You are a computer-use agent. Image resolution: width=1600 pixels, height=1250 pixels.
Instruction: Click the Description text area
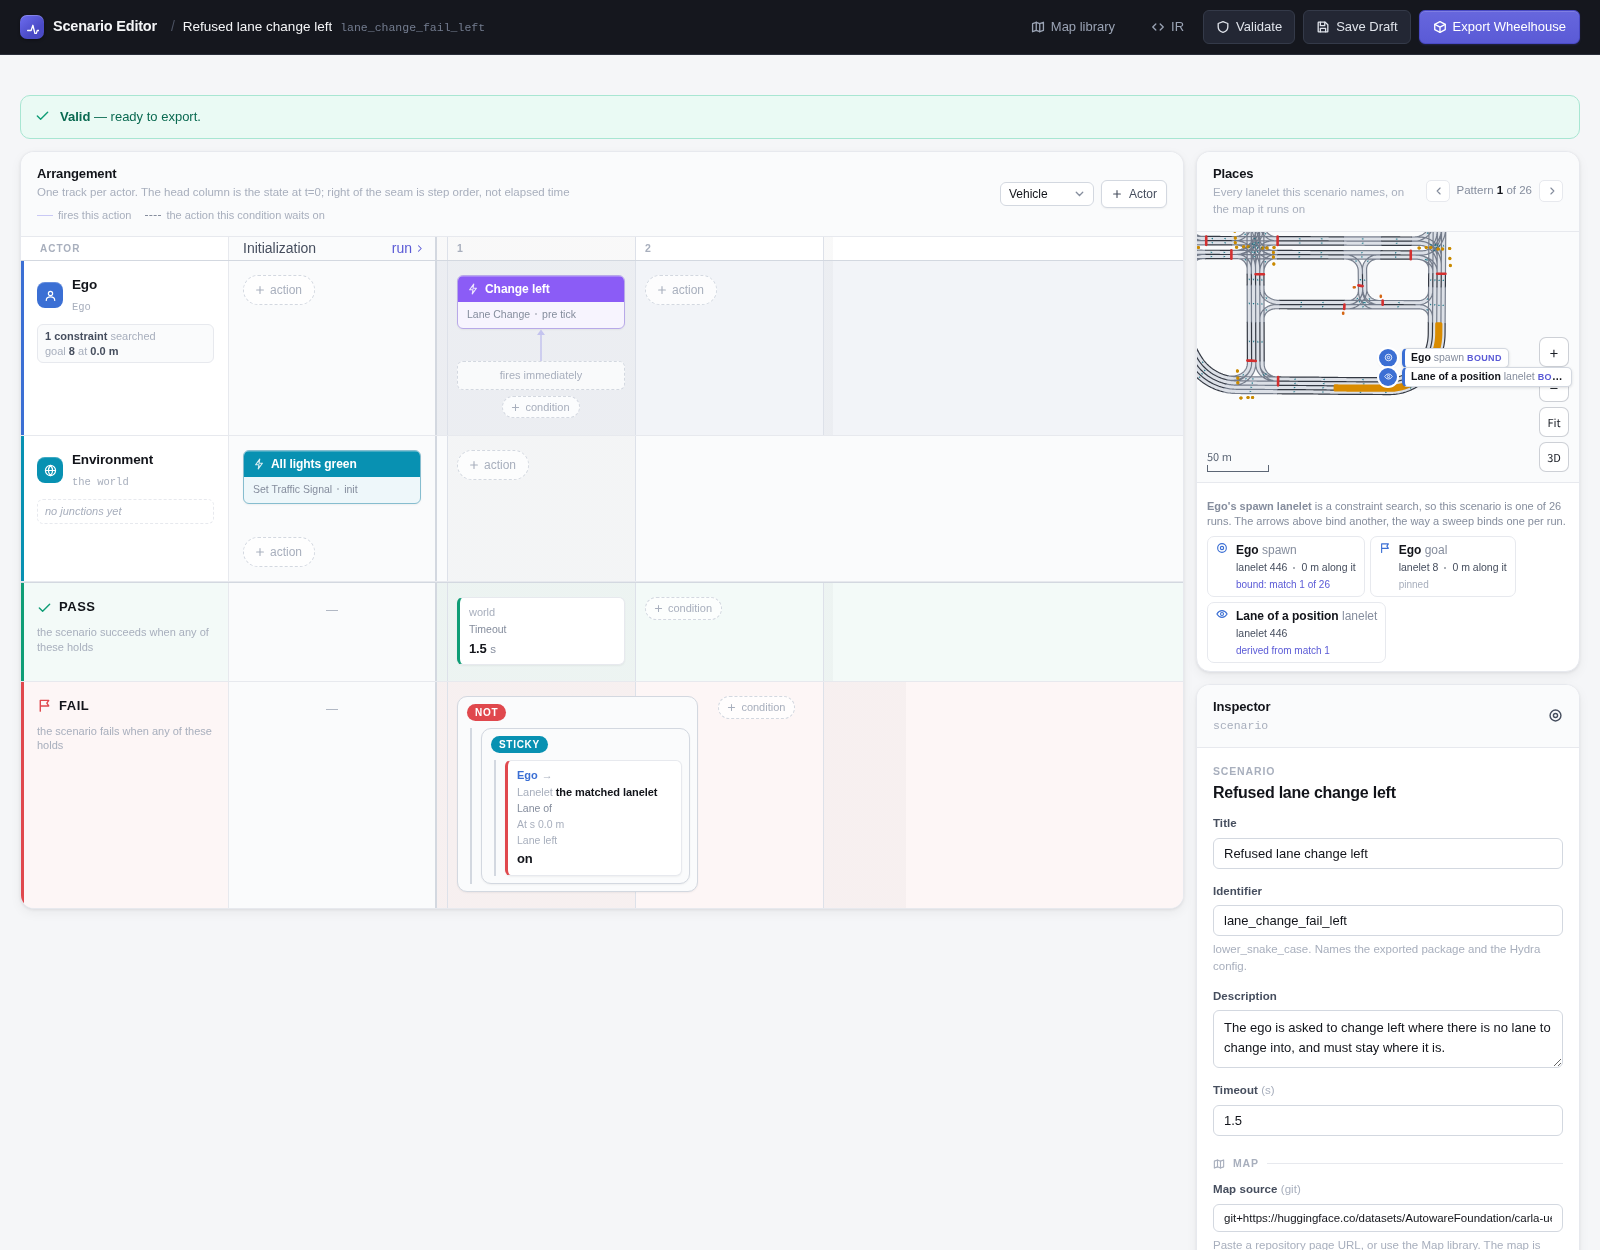pos(1388,1038)
